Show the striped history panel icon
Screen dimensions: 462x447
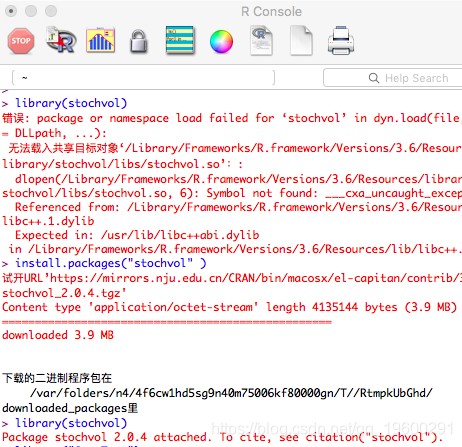coord(180,40)
